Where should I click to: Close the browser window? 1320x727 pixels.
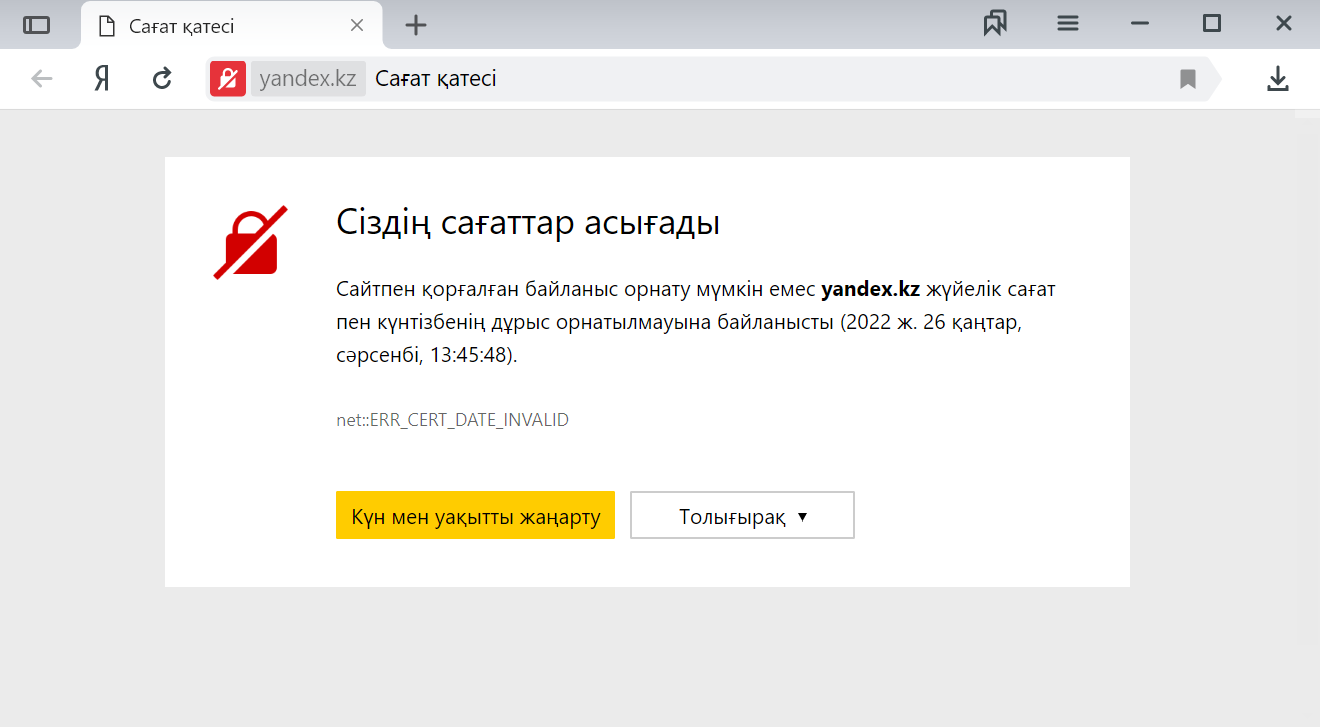click(1284, 24)
